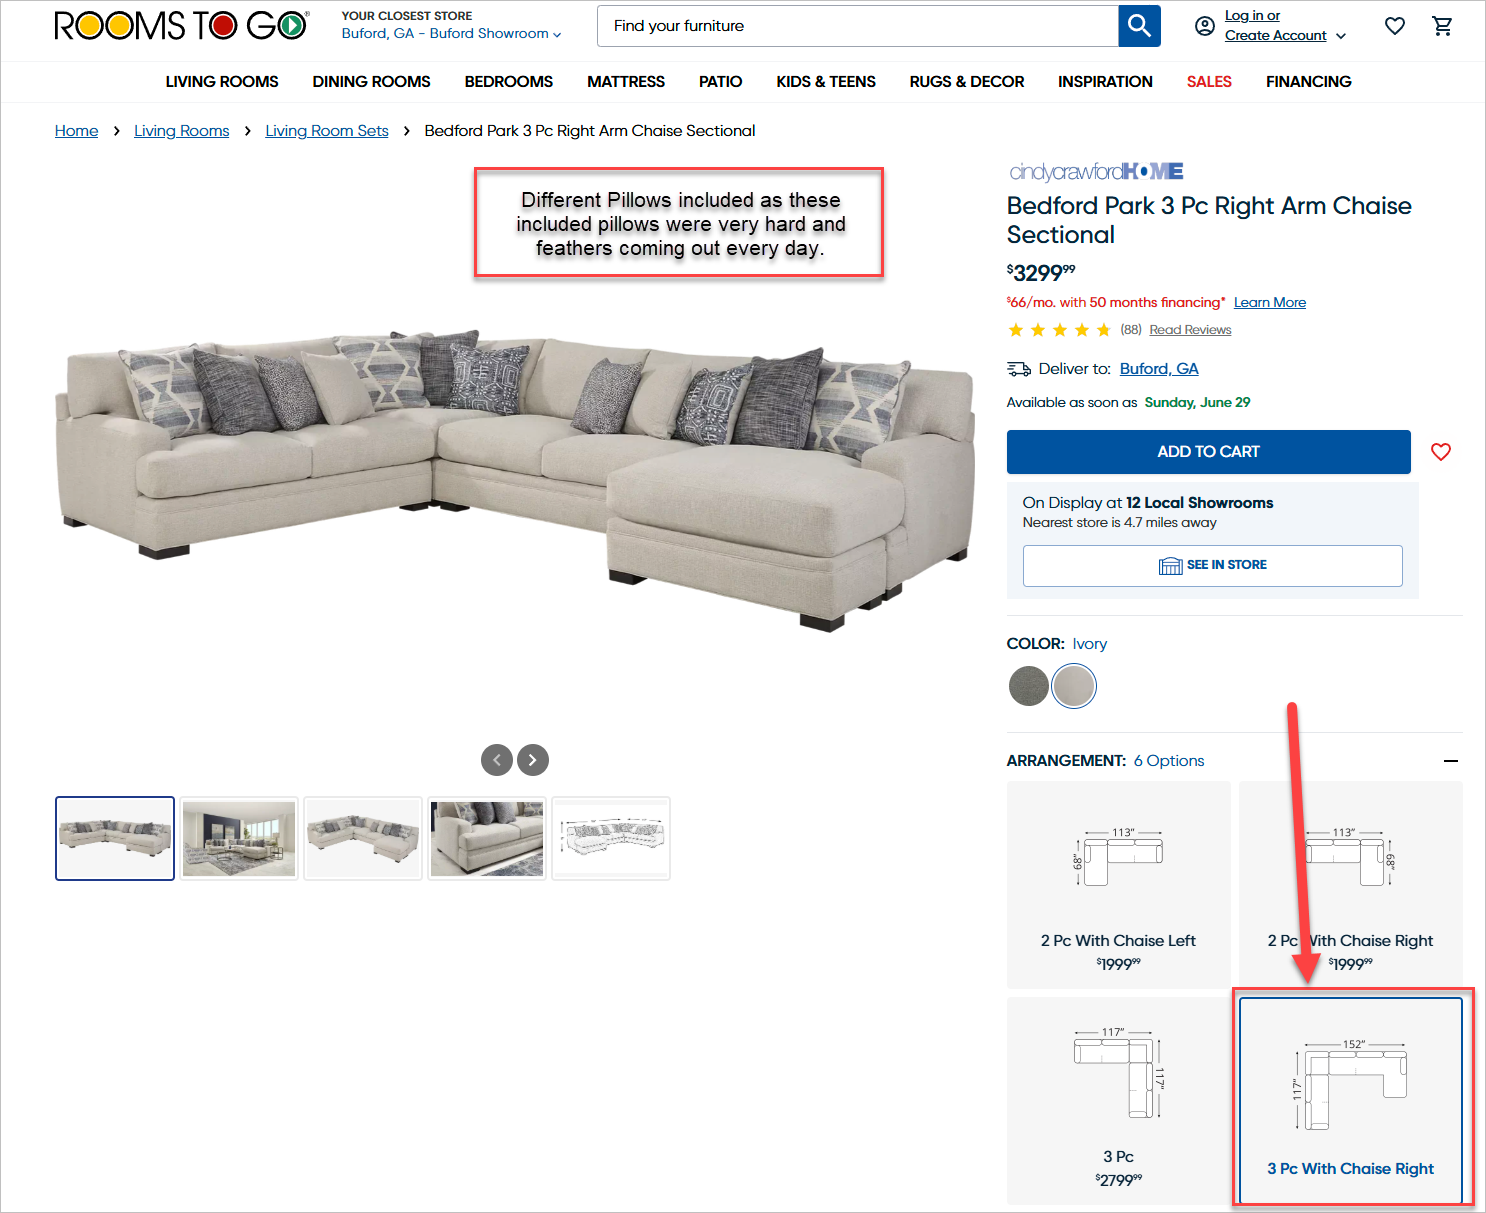Select the 3 Pc arrangement option
1486x1213 pixels.
tap(1118, 1100)
